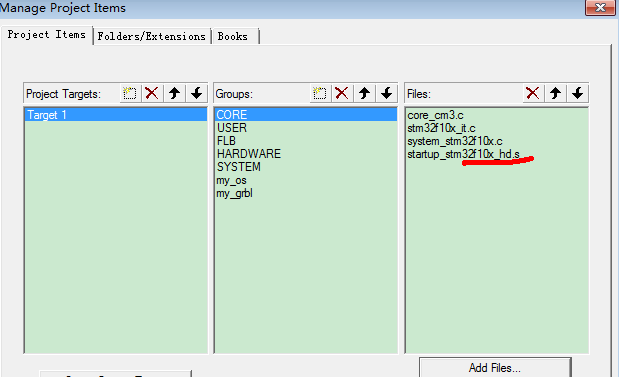Delete the selected group
The width and height of the screenshot is (619, 377).
341,94
